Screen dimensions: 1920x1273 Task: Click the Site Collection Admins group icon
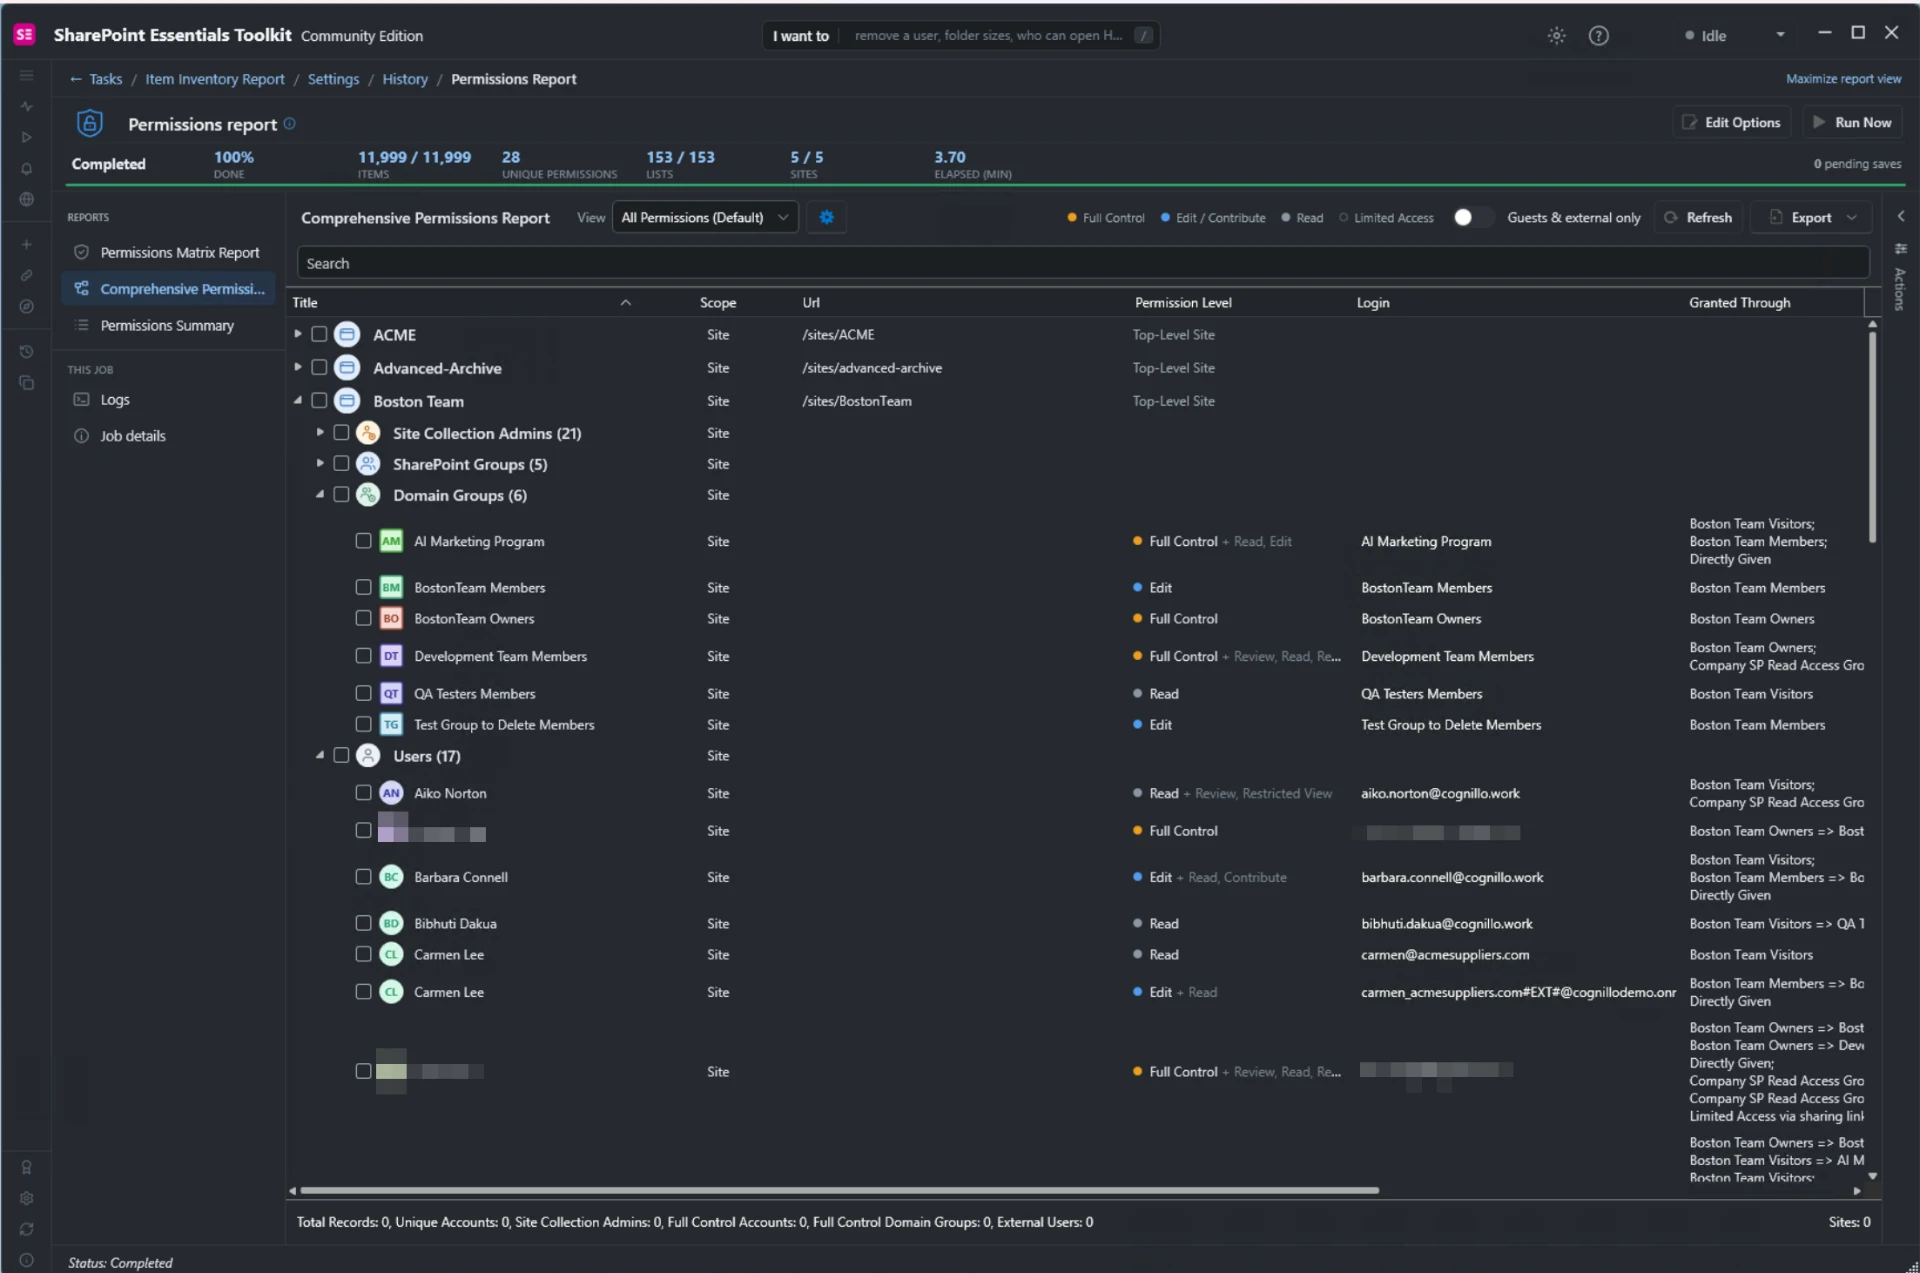point(368,433)
